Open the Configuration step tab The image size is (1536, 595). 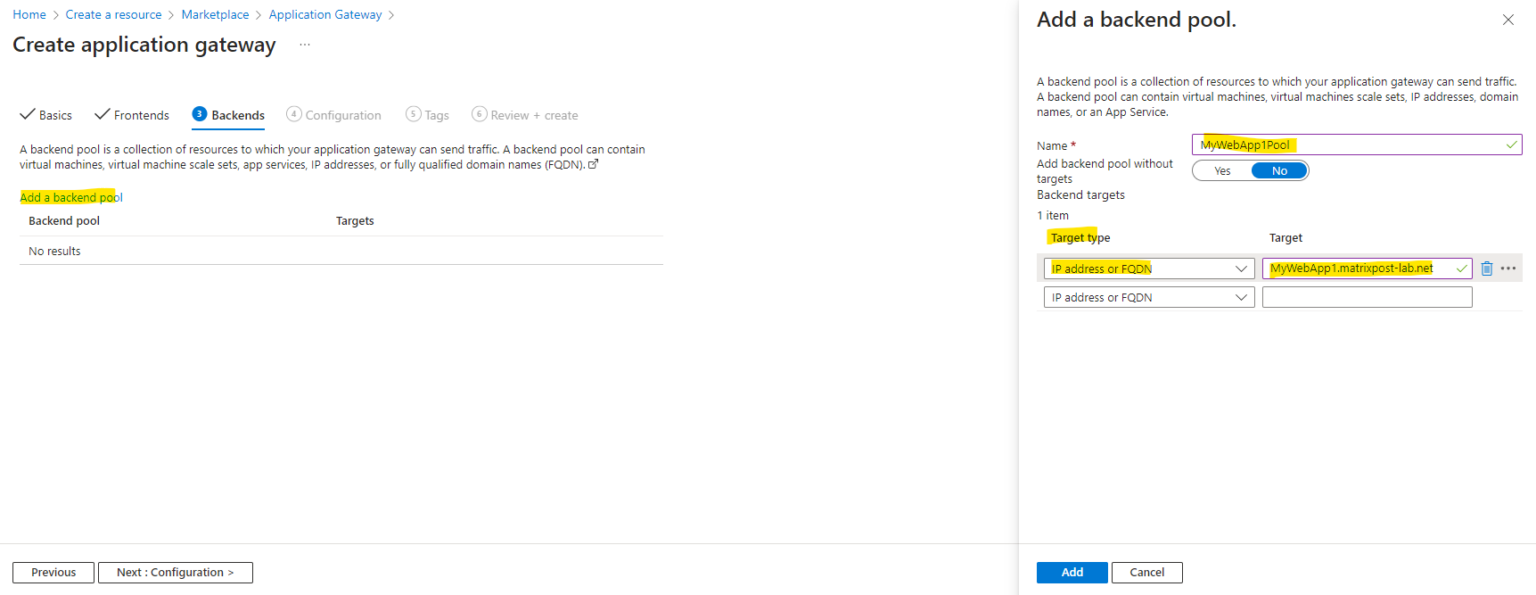click(334, 115)
